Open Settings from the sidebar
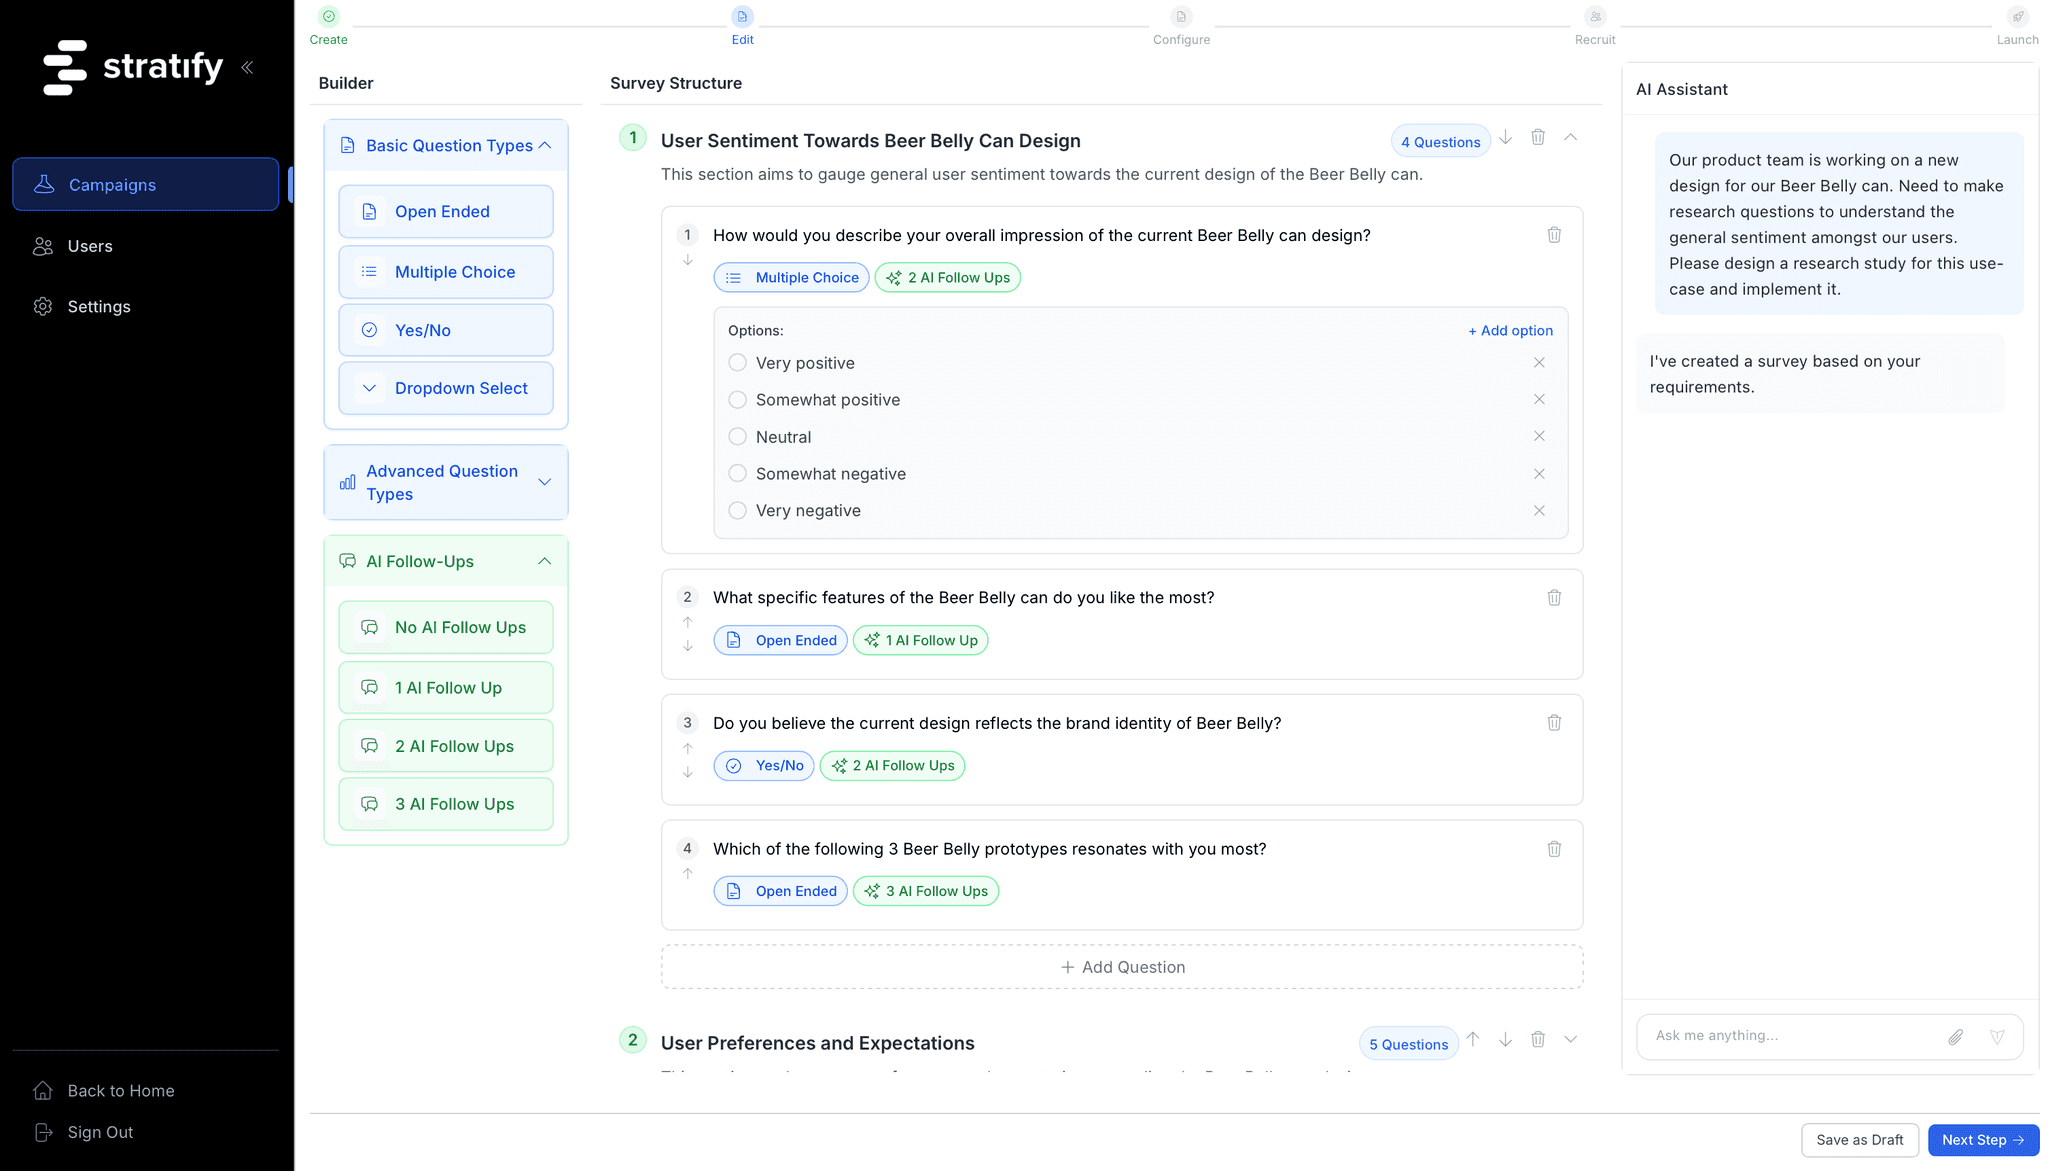The image size is (2048, 1171). pyautogui.click(x=98, y=306)
